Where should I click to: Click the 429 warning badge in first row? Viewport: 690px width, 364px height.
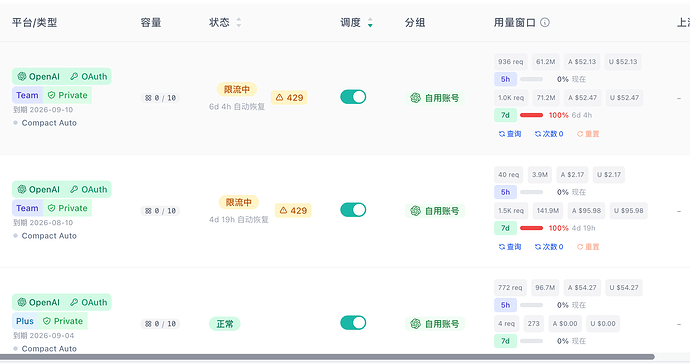(x=289, y=98)
